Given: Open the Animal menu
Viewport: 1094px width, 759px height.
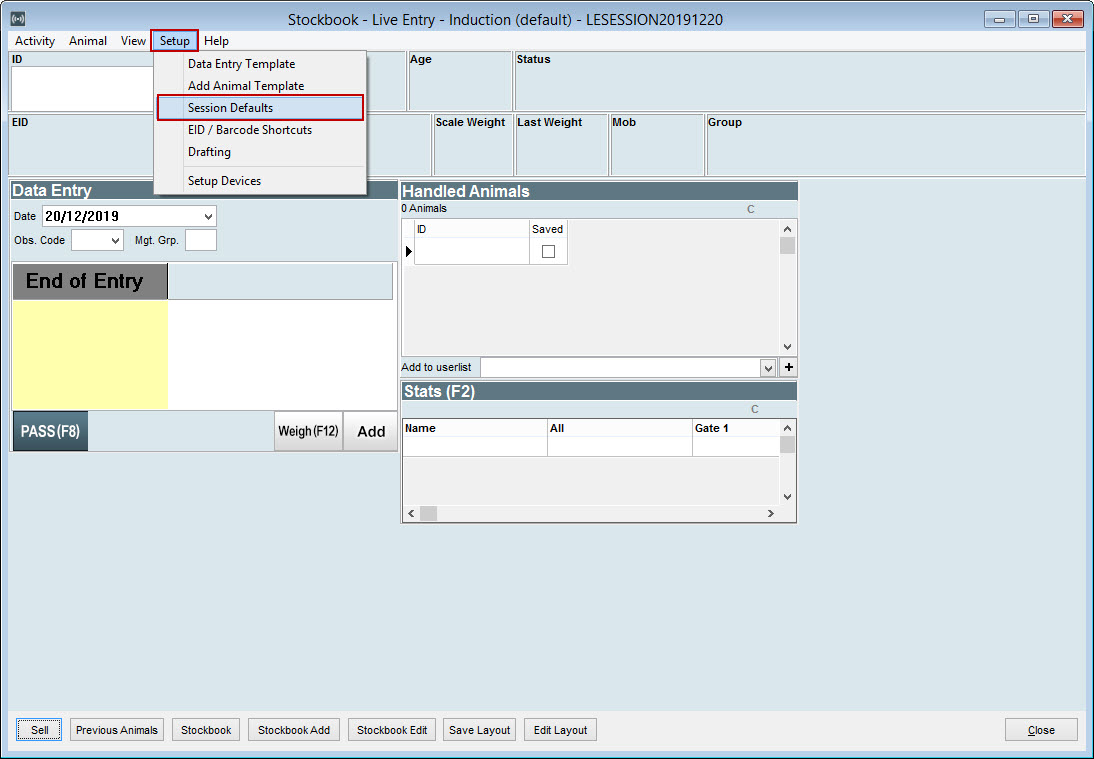Looking at the screenshot, I should (x=88, y=40).
